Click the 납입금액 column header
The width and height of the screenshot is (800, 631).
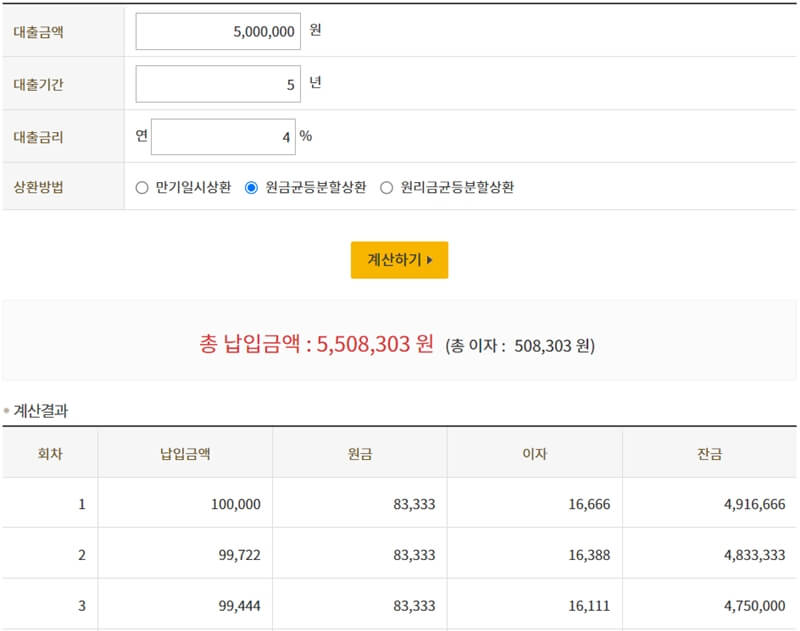tap(186, 452)
